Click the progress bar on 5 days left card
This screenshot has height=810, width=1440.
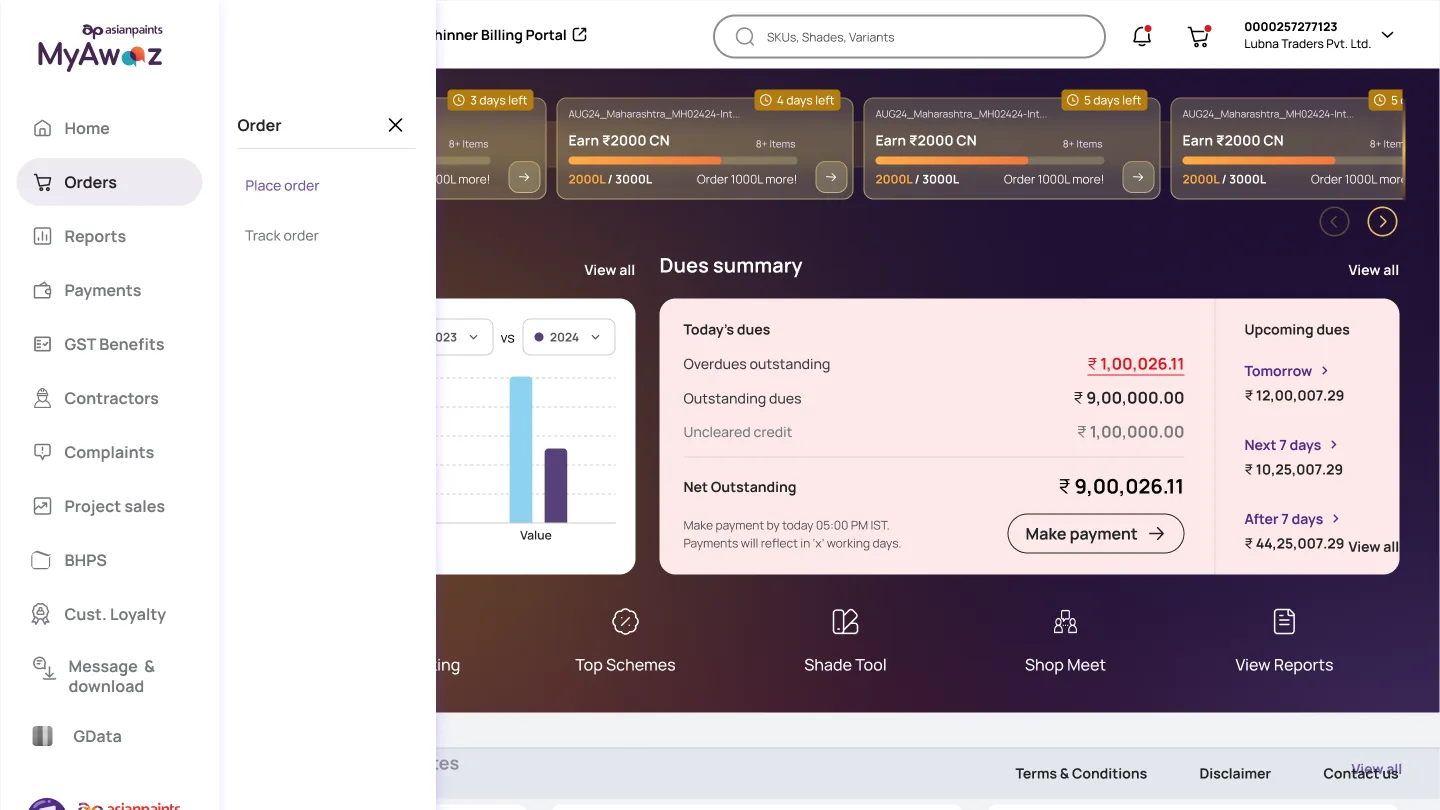coord(990,160)
